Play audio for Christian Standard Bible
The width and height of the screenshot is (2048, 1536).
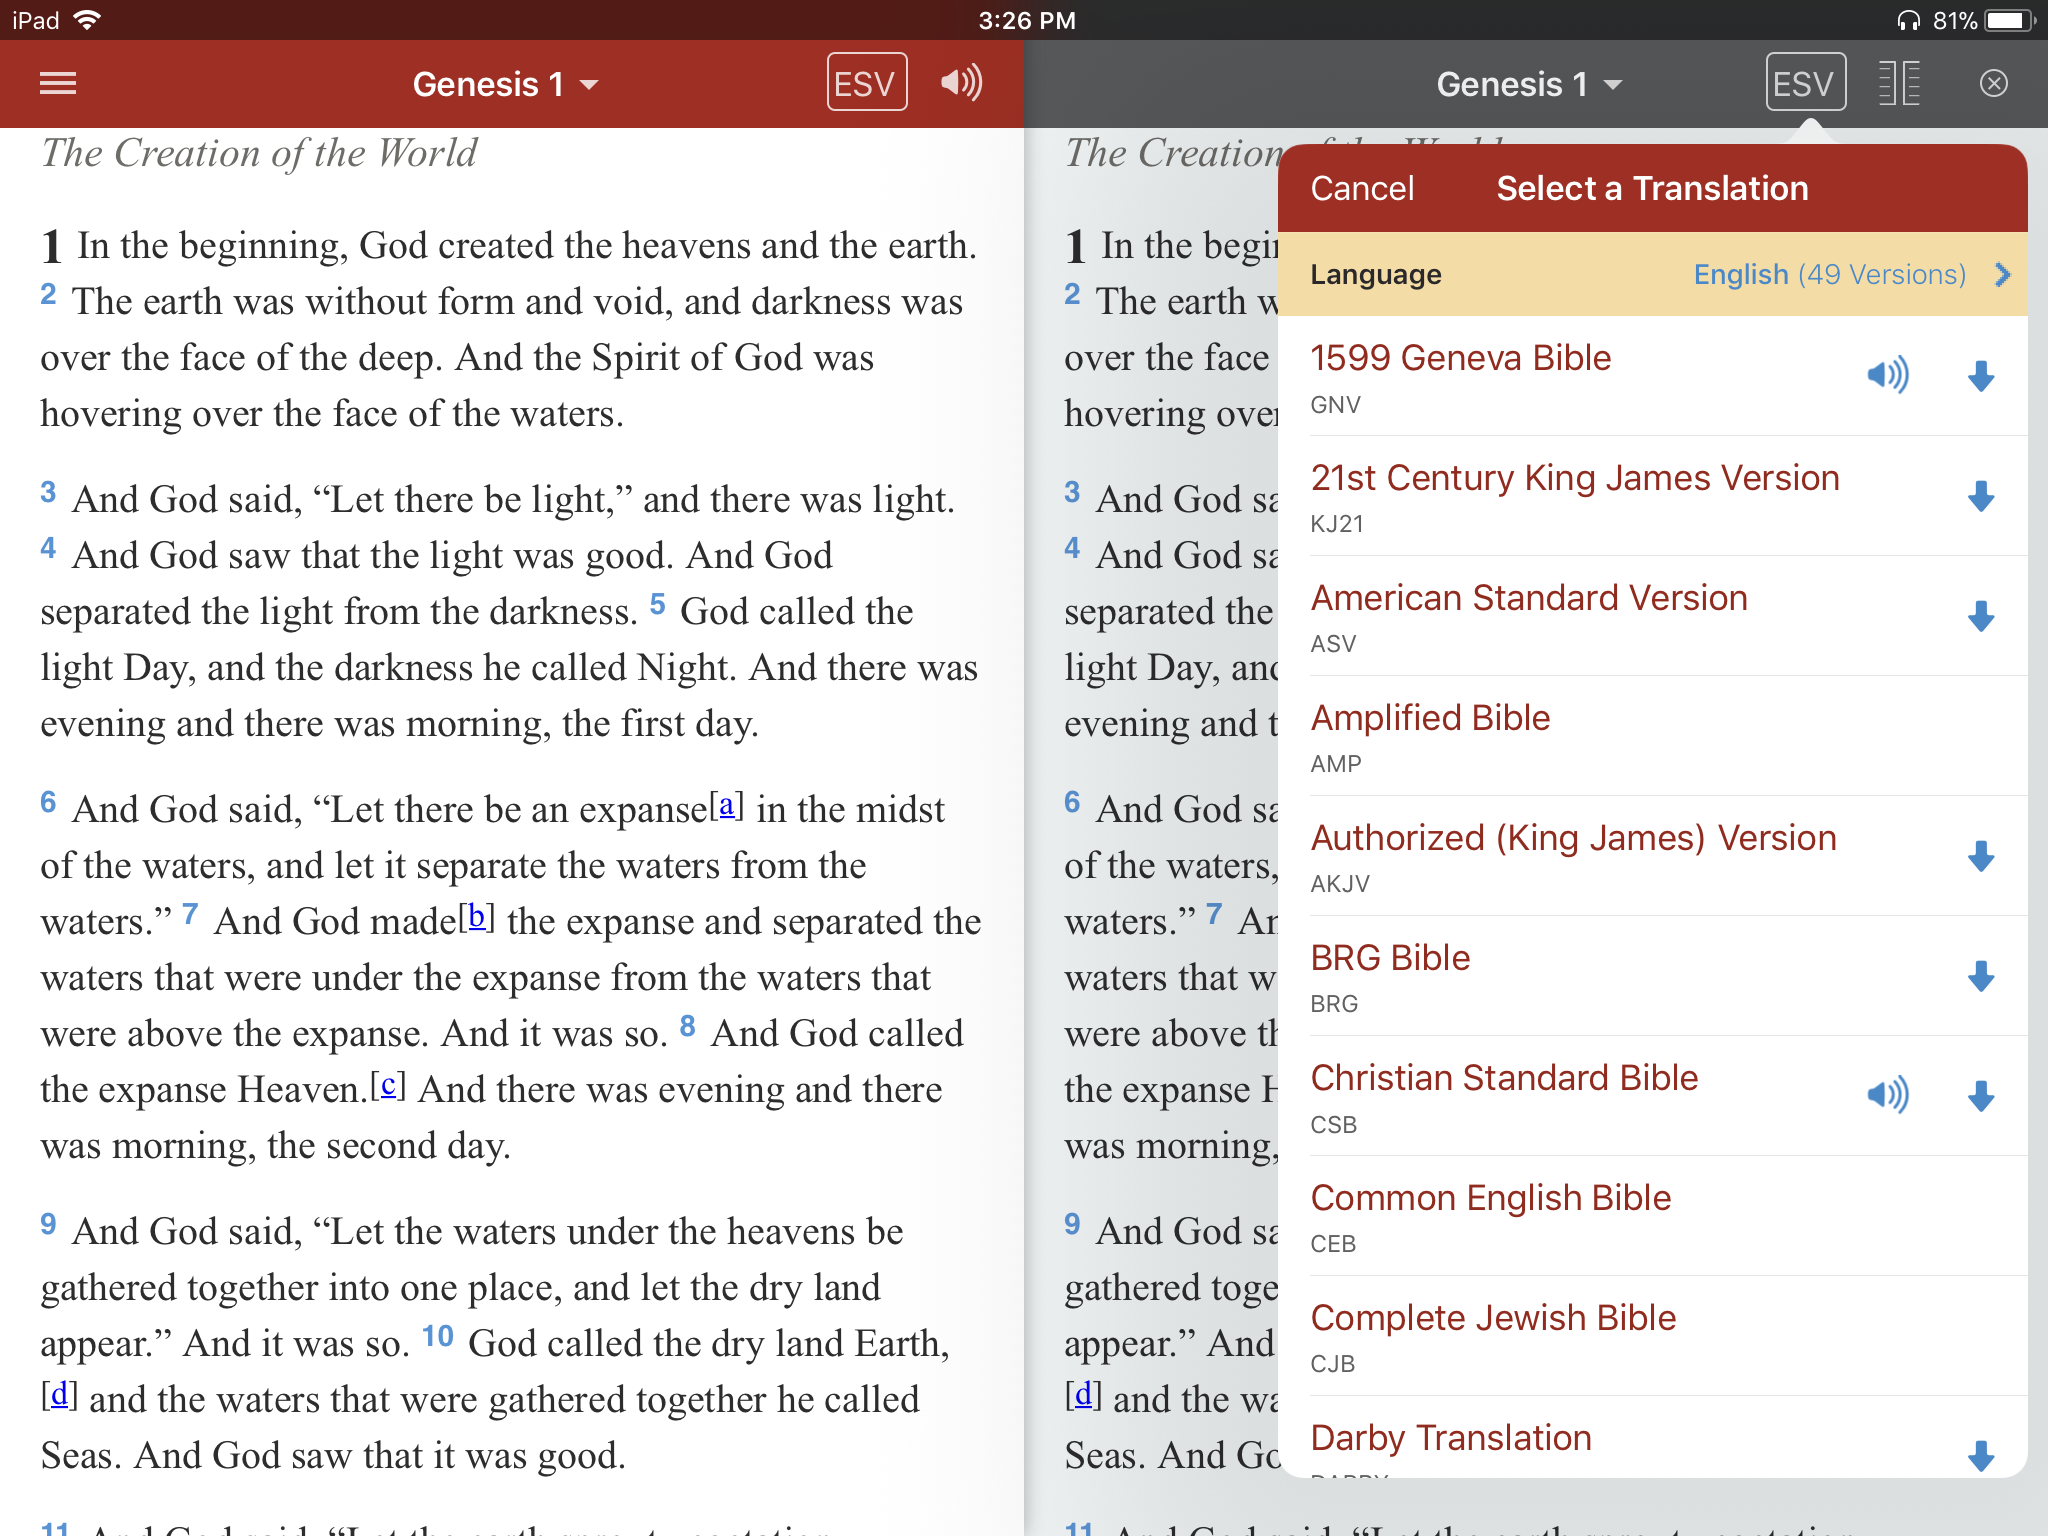click(1887, 1096)
